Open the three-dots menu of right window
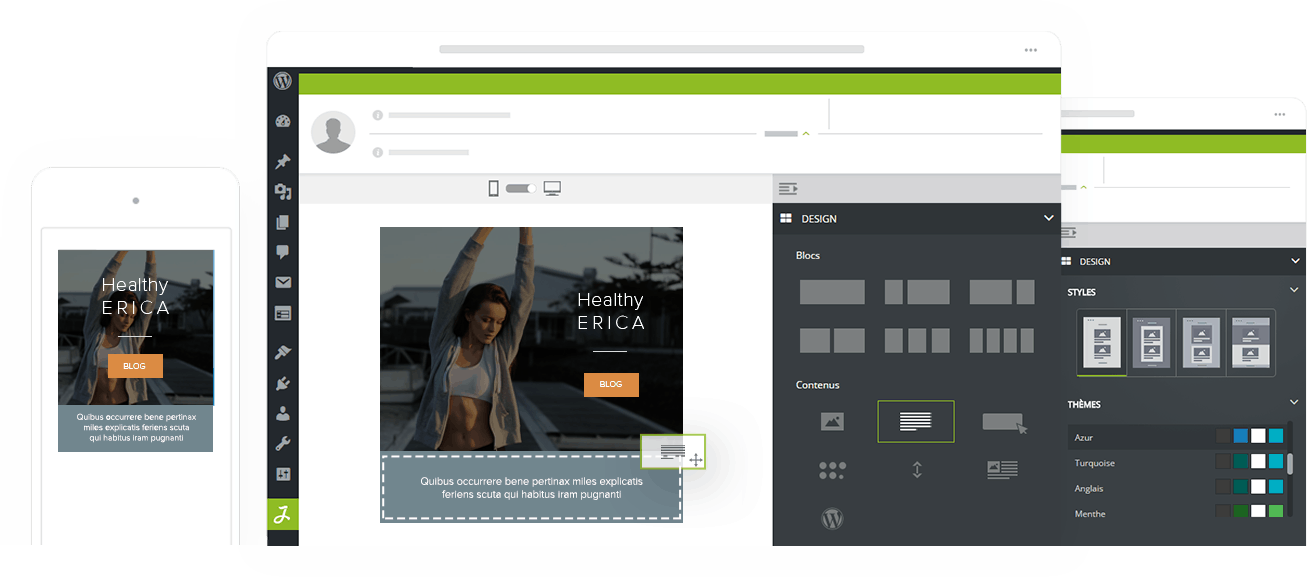The width and height of the screenshot is (1307, 577). (1280, 115)
